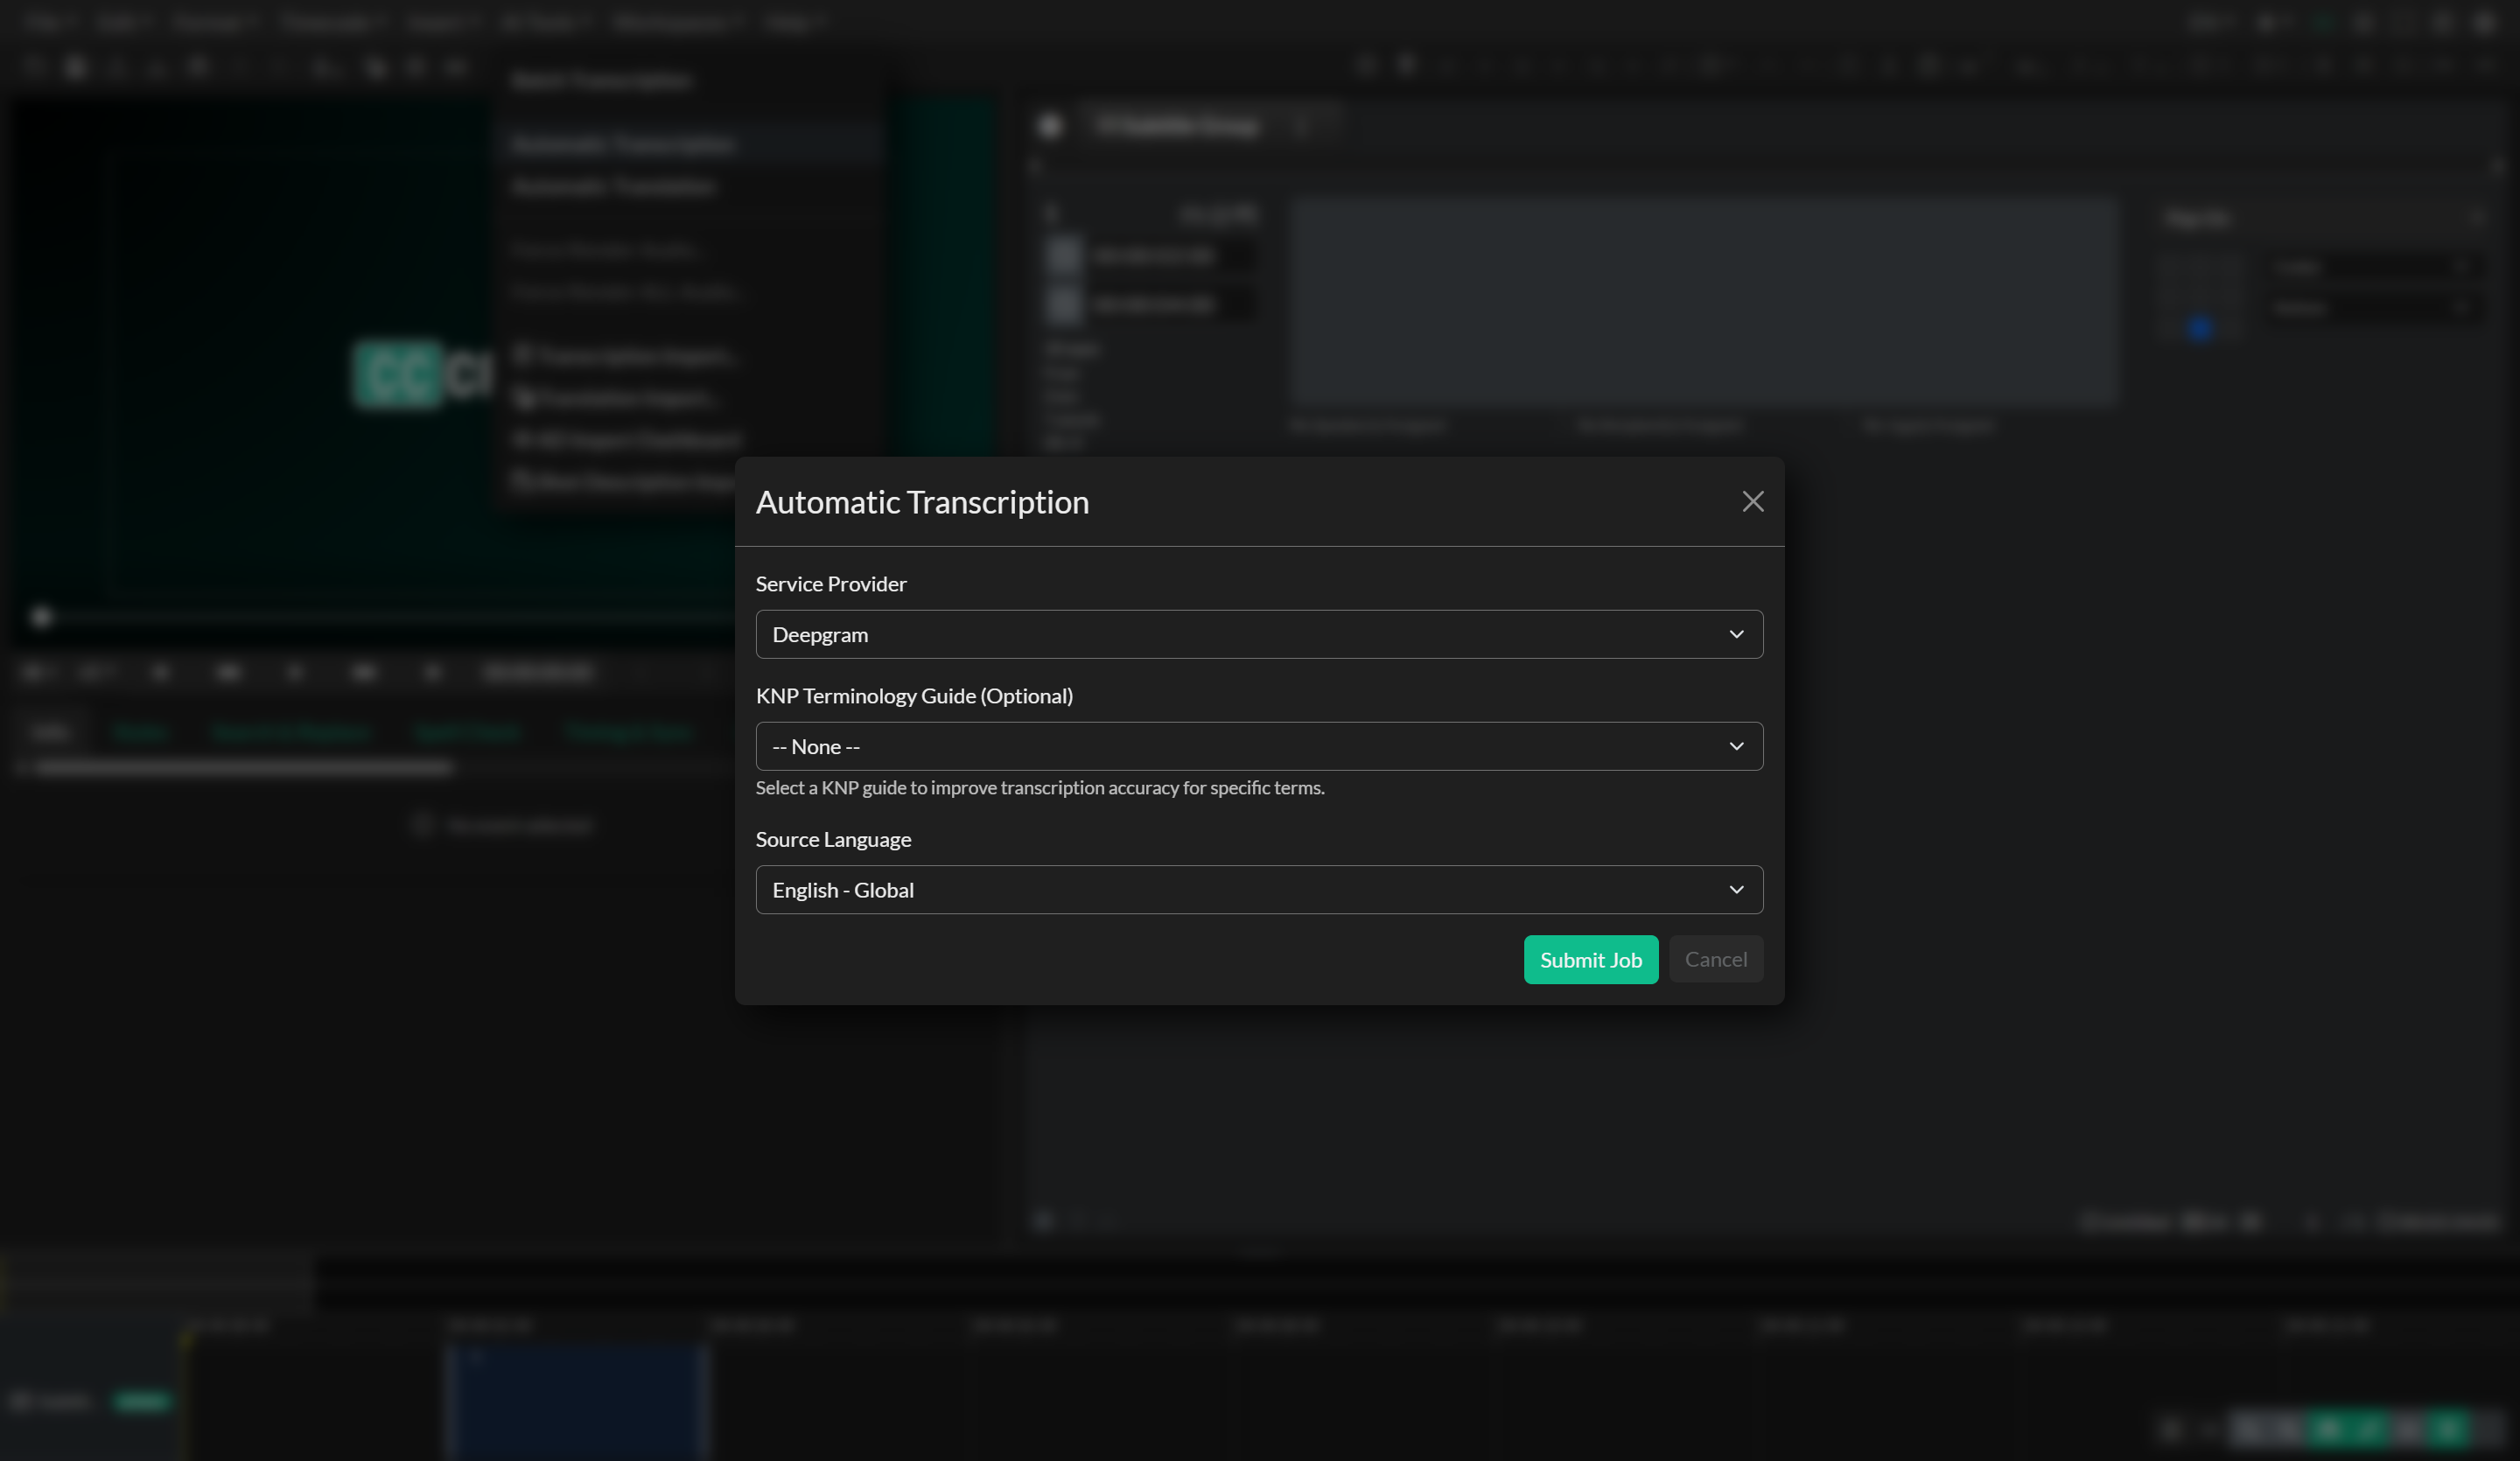Close the Automatic Transcription dialog
The width and height of the screenshot is (2520, 1461).
[1752, 501]
